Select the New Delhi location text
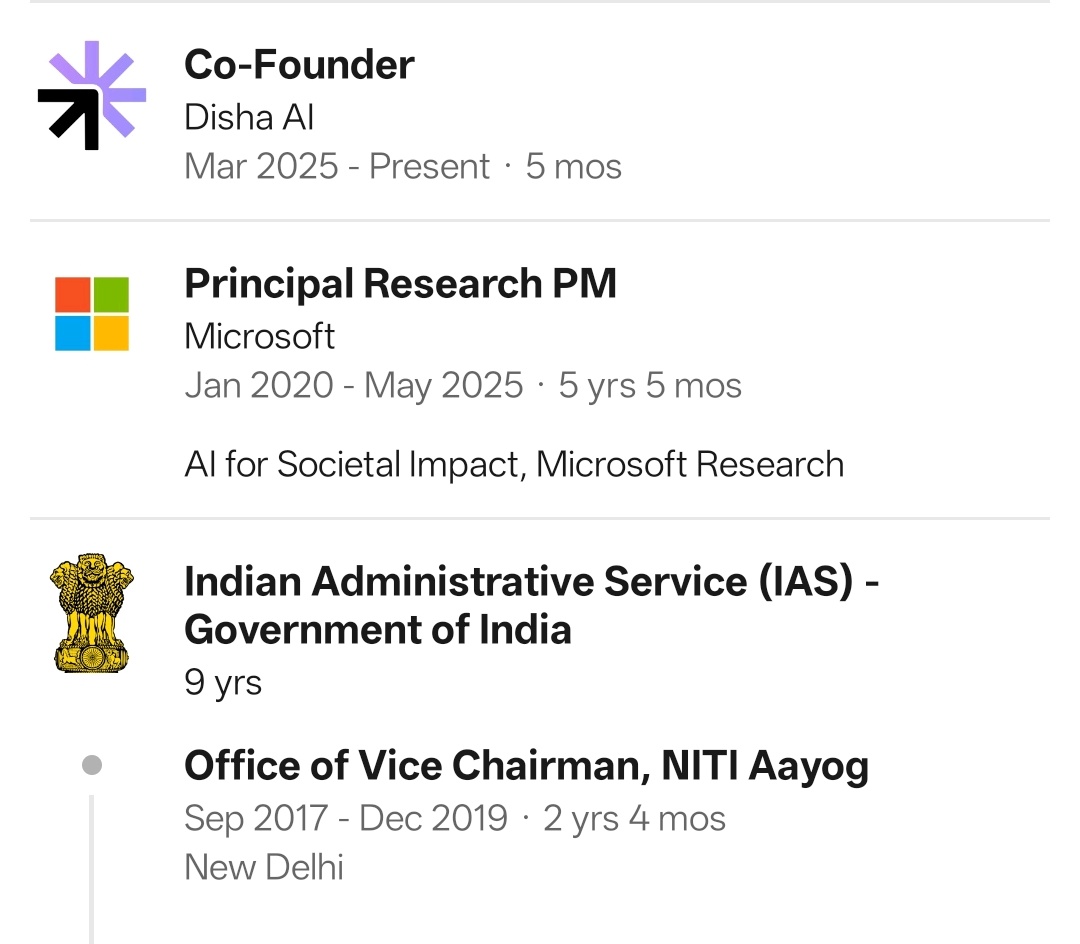This screenshot has width=1080, height=944. [264, 868]
